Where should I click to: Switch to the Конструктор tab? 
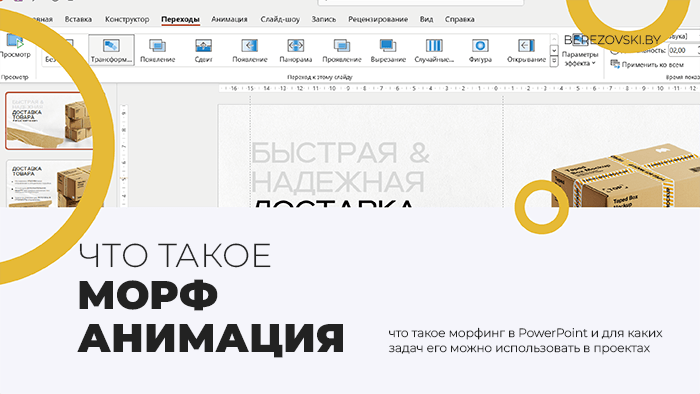point(127,19)
